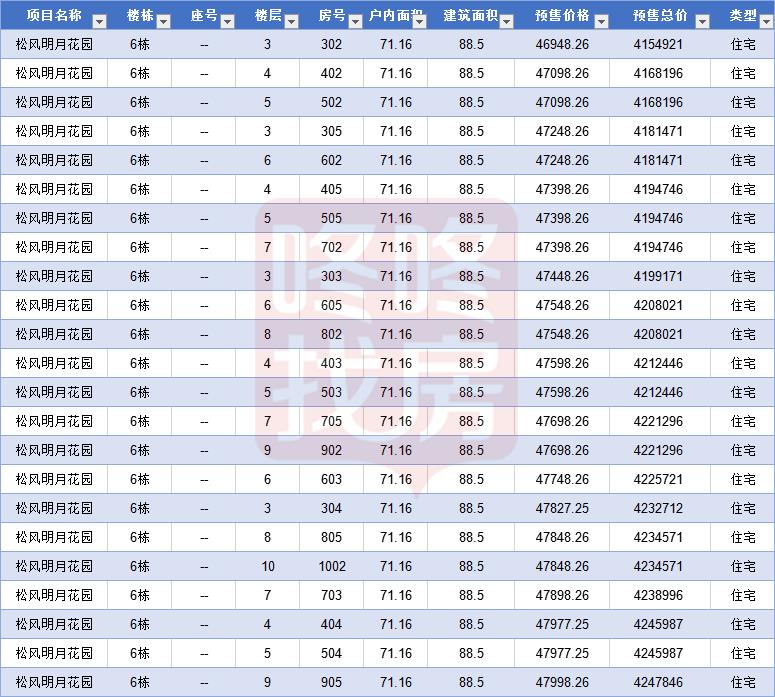Select the total price cell 4154921

tap(658, 44)
